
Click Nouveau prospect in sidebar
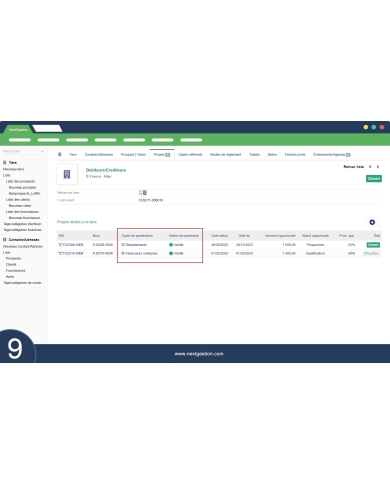point(22,187)
